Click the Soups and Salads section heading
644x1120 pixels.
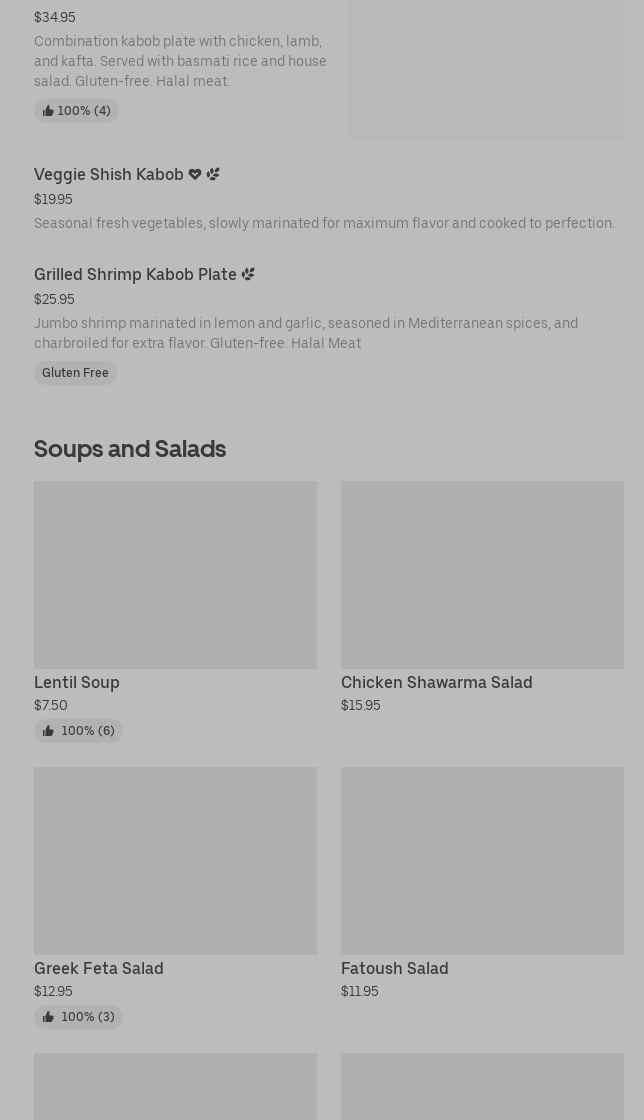pos(130,448)
